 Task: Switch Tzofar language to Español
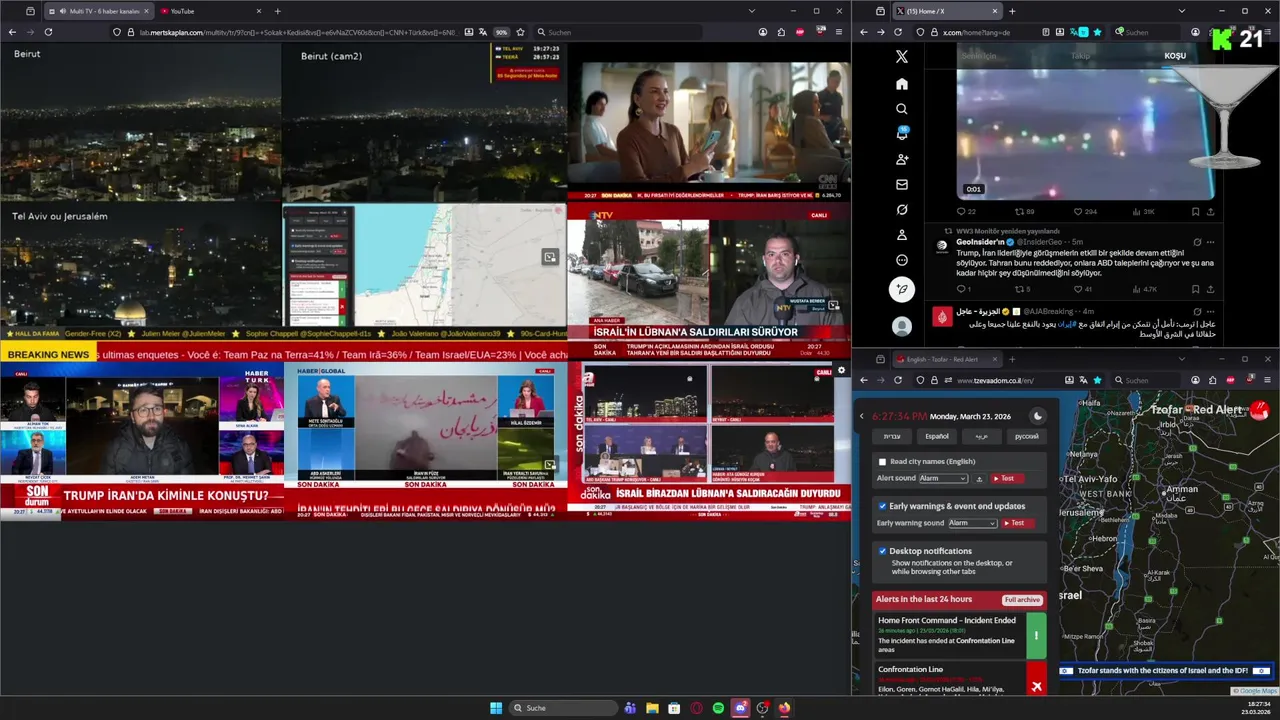click(937, 436)
